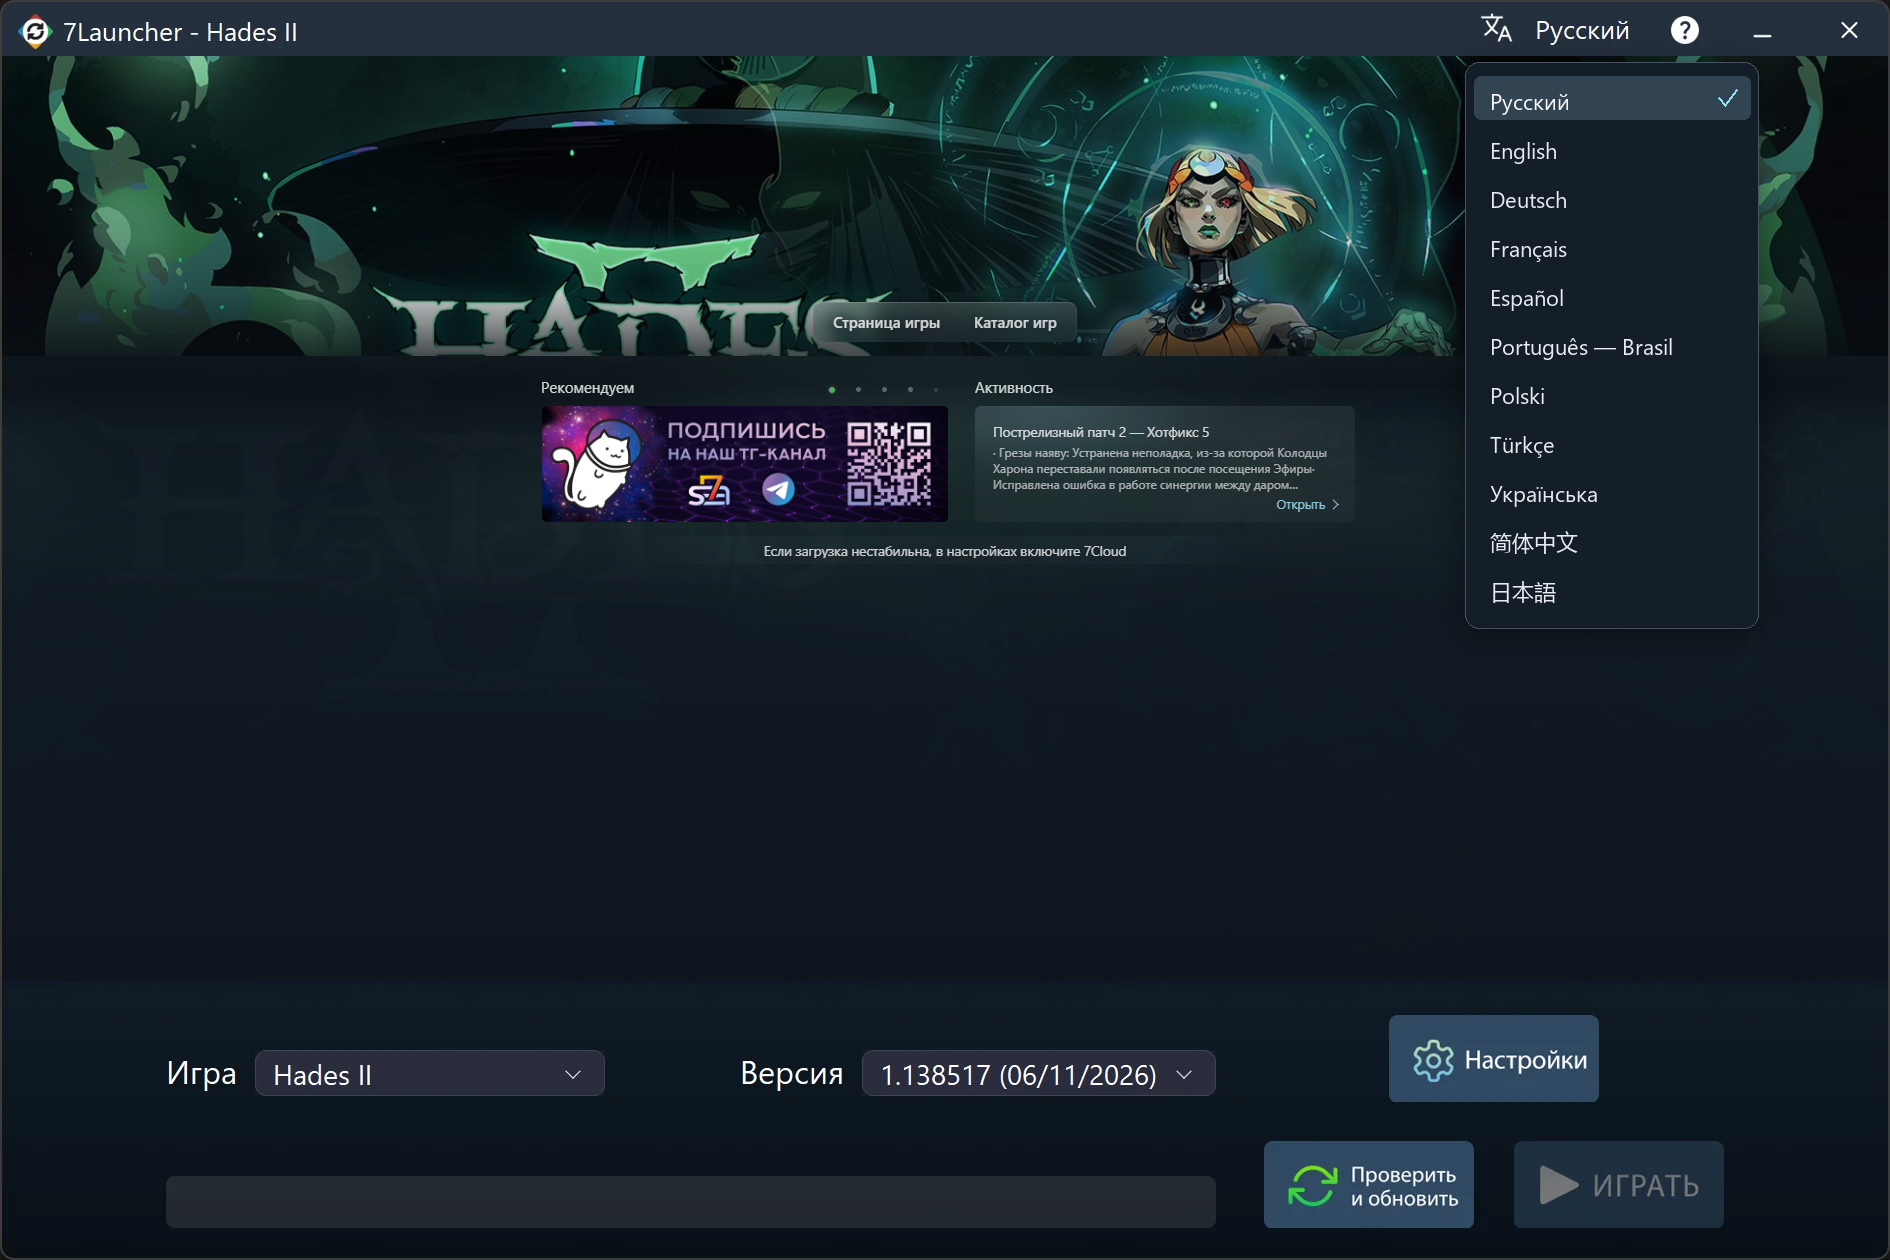Viewport: 1890px width, 1260px height.
Task: Click the download progress bar
Action: click(x=691, y=1202)
